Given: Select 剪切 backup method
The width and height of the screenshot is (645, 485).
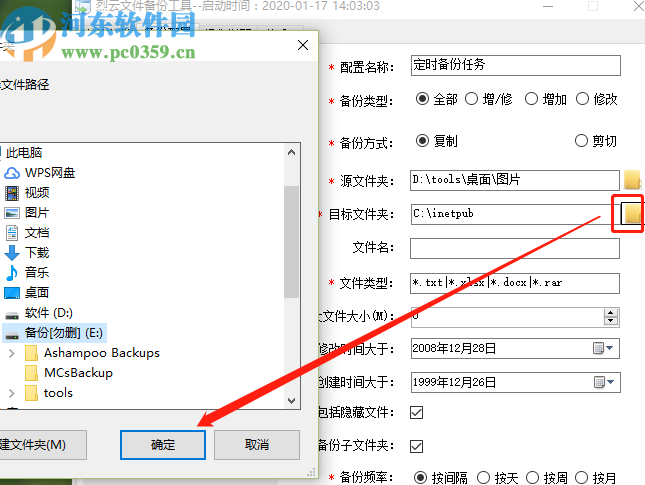Looking at the screenshot, I should 596,141.
